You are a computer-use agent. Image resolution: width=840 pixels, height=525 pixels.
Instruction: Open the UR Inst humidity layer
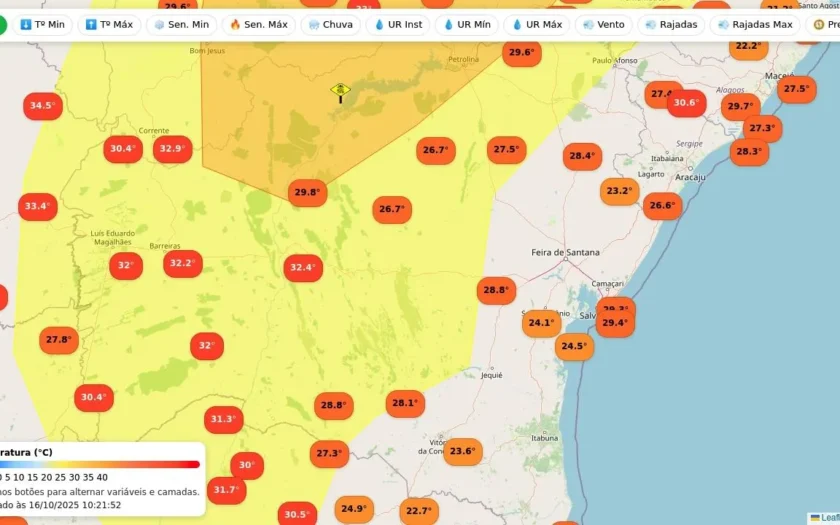[398, 25]
